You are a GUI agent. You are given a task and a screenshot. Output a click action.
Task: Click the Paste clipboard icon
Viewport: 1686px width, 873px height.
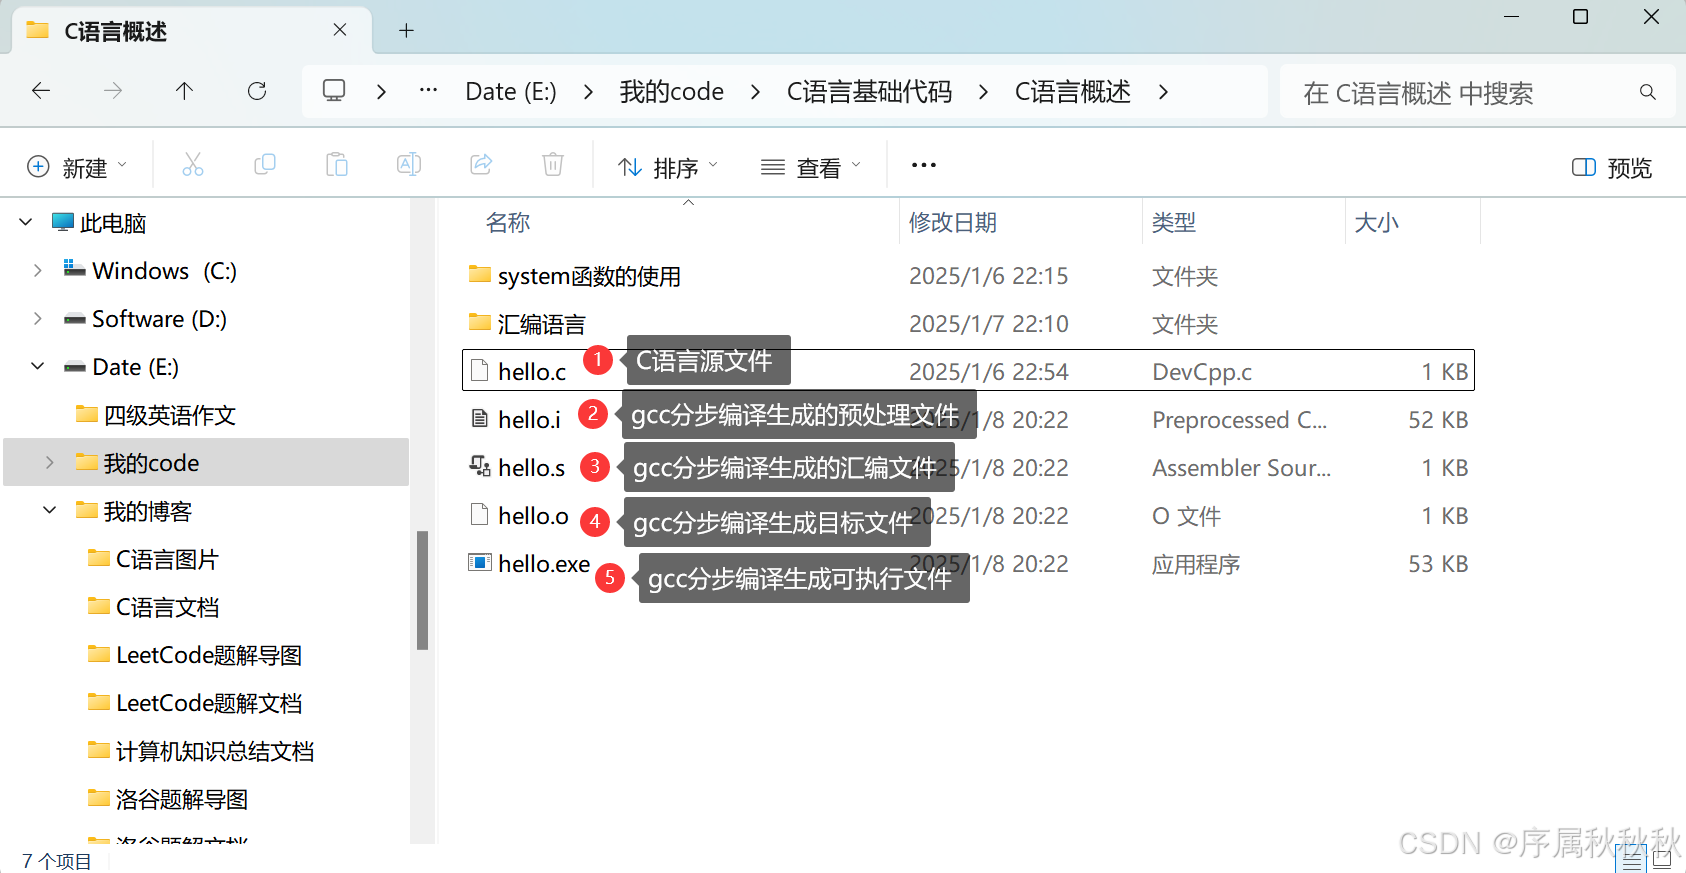coord(337,165)
